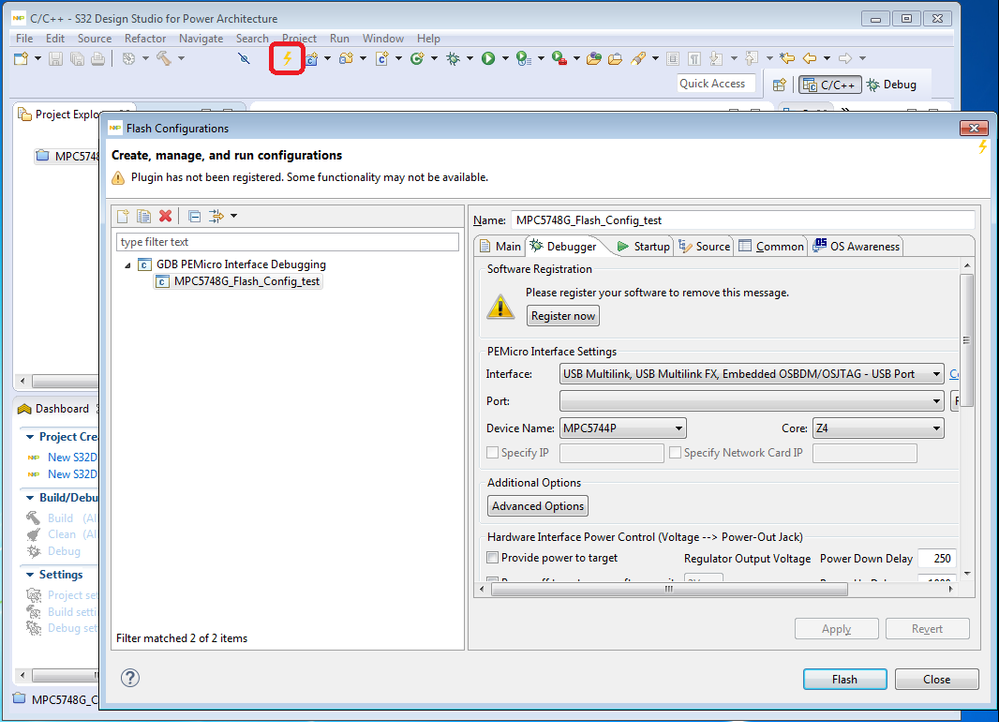Click the type filter text field

287,242
